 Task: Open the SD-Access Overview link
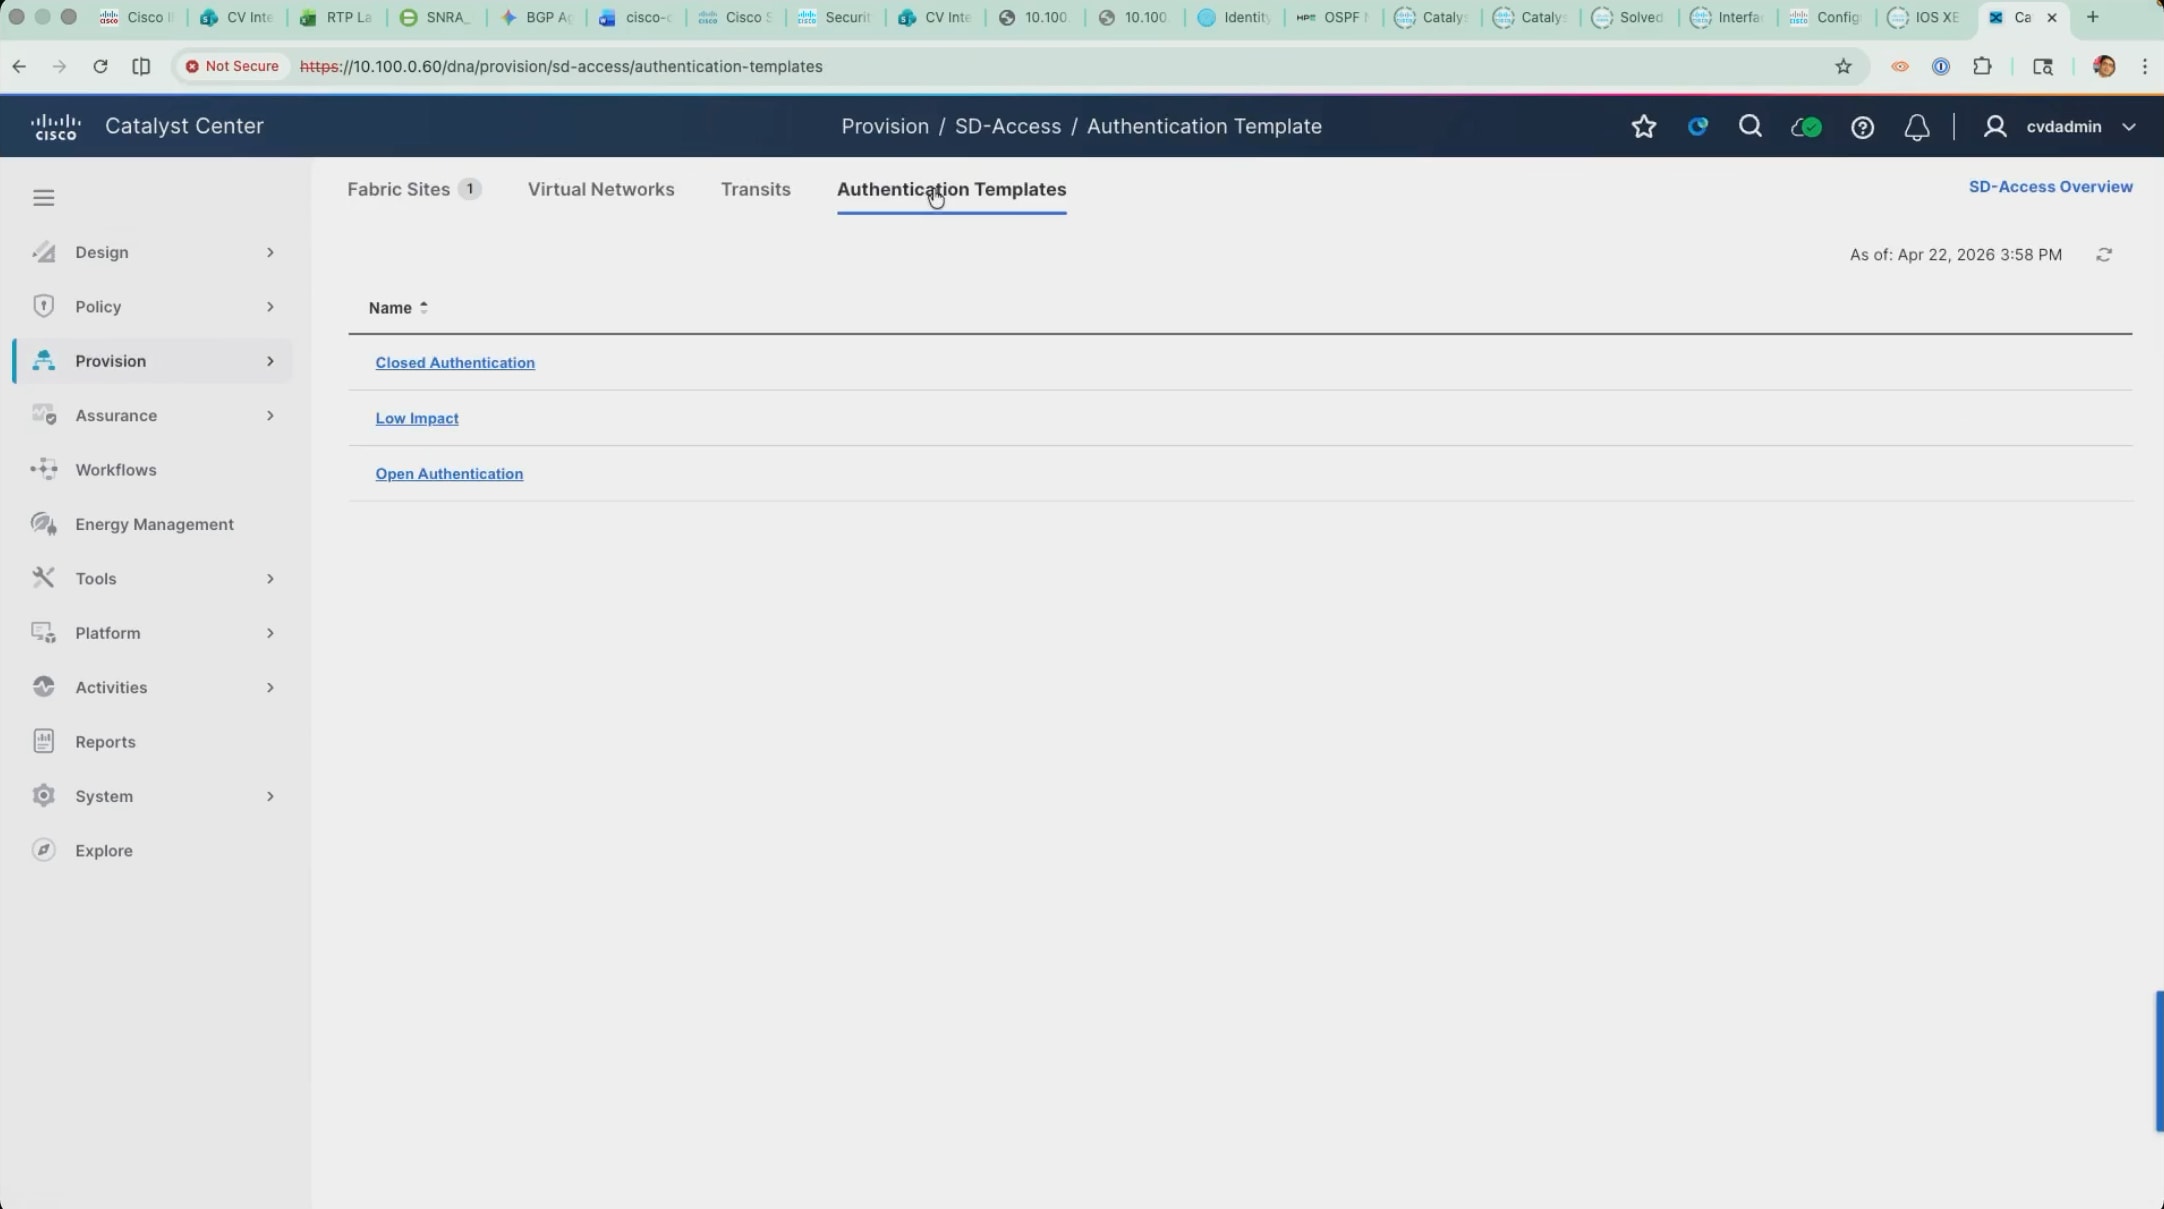pyautogui.click(x=2050, y=187)
